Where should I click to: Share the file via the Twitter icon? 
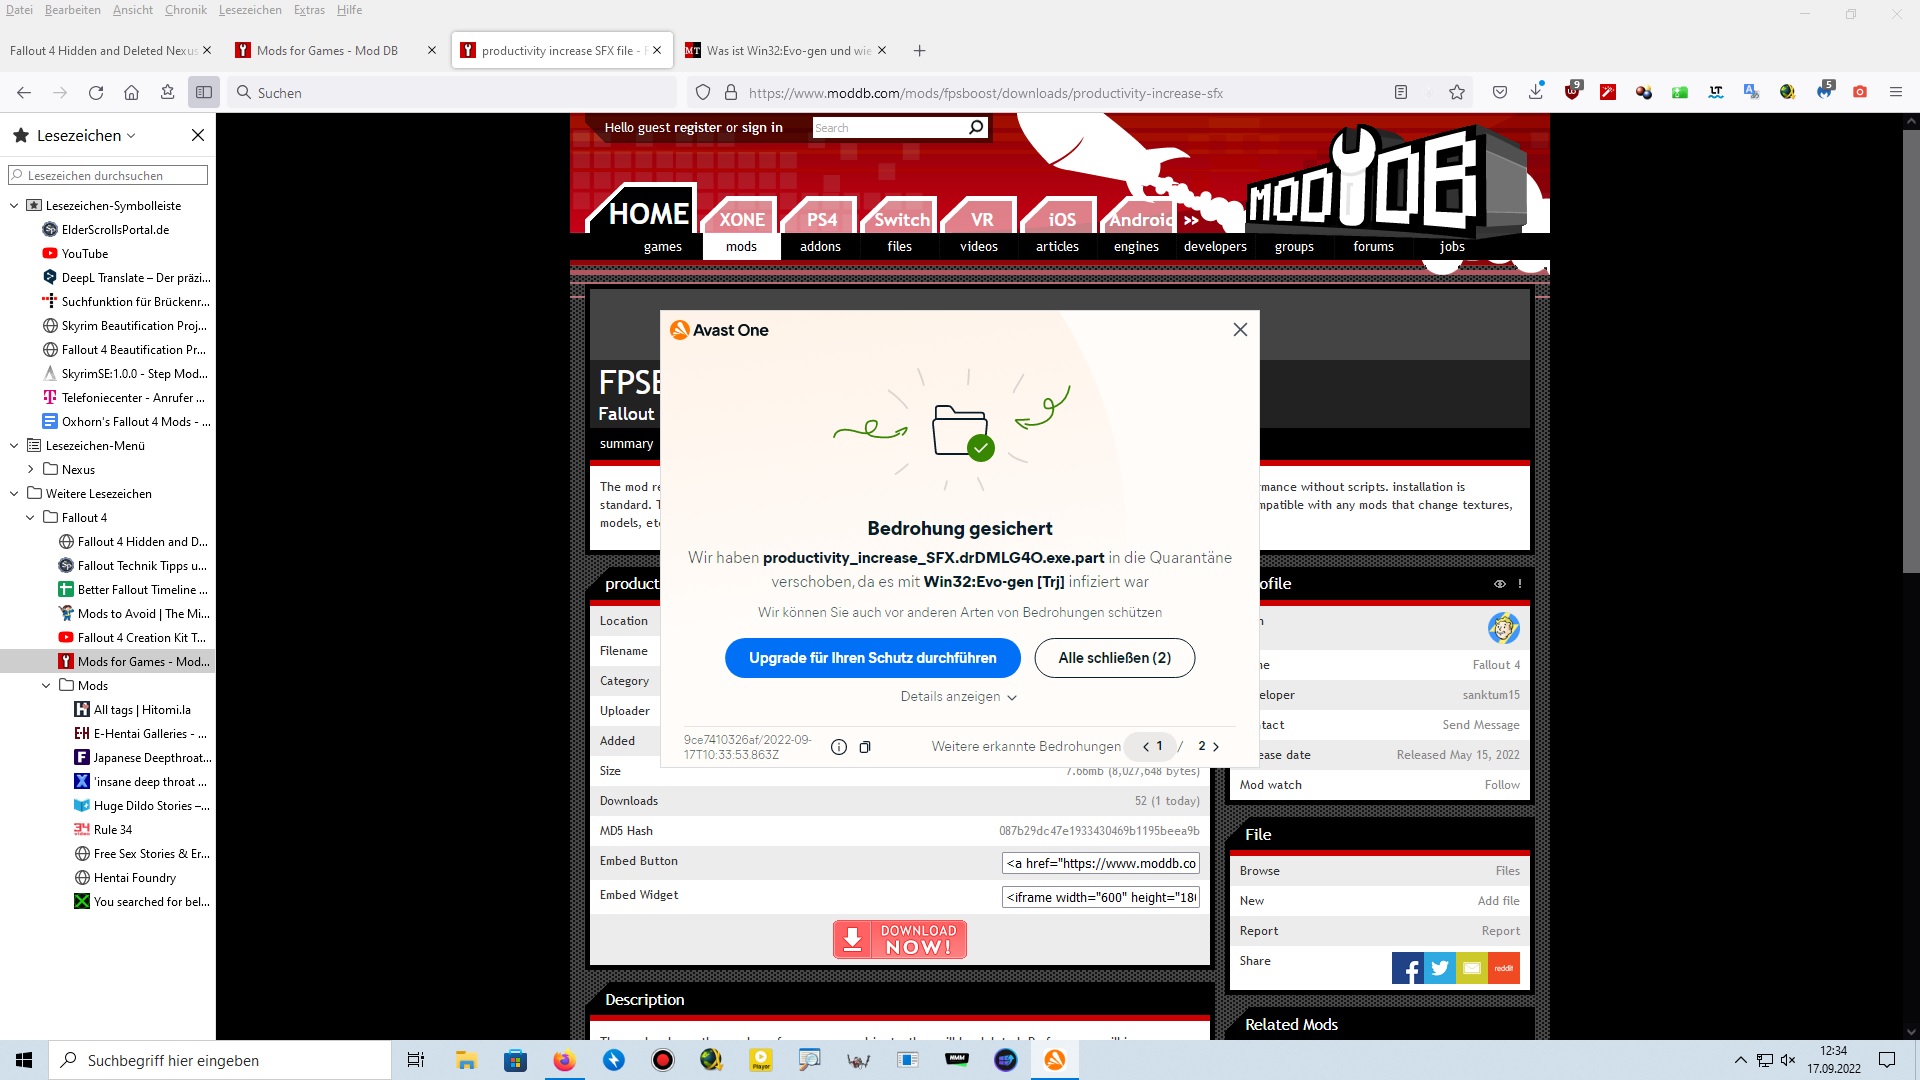tap(1440, 968)
